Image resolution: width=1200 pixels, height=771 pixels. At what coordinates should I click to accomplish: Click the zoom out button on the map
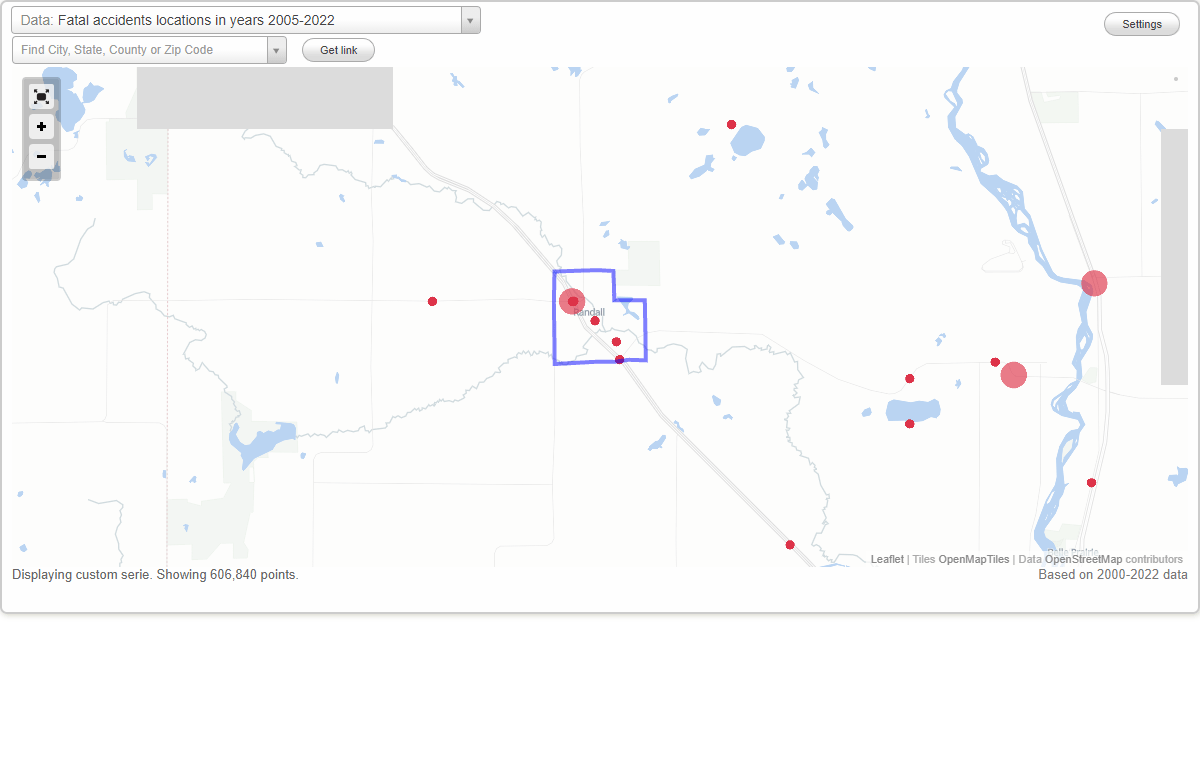tap(41, 157)
